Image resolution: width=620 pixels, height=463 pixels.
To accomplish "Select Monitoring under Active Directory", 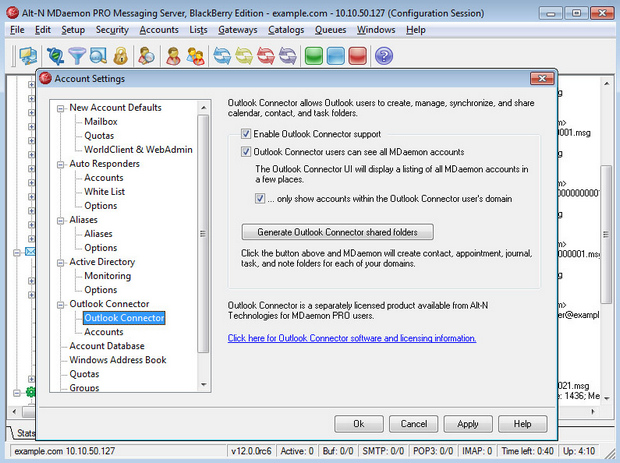I will click(x=108, y=276).
